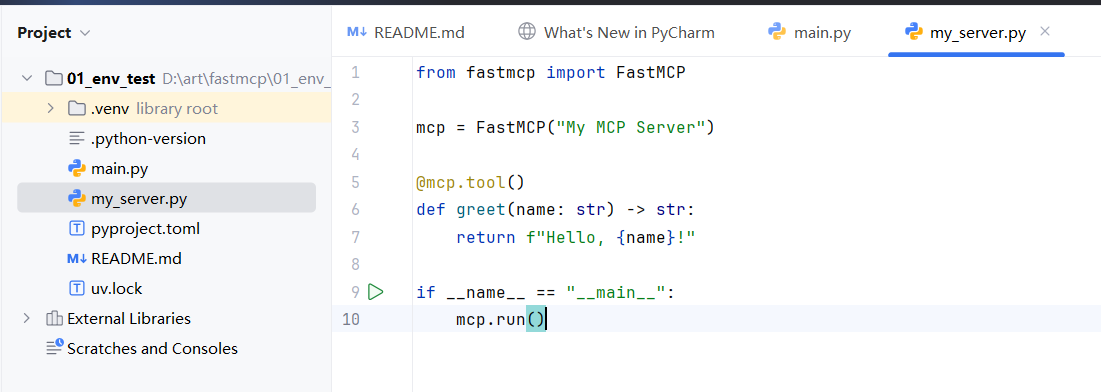Expand External Libraries node

click(27, 318)
